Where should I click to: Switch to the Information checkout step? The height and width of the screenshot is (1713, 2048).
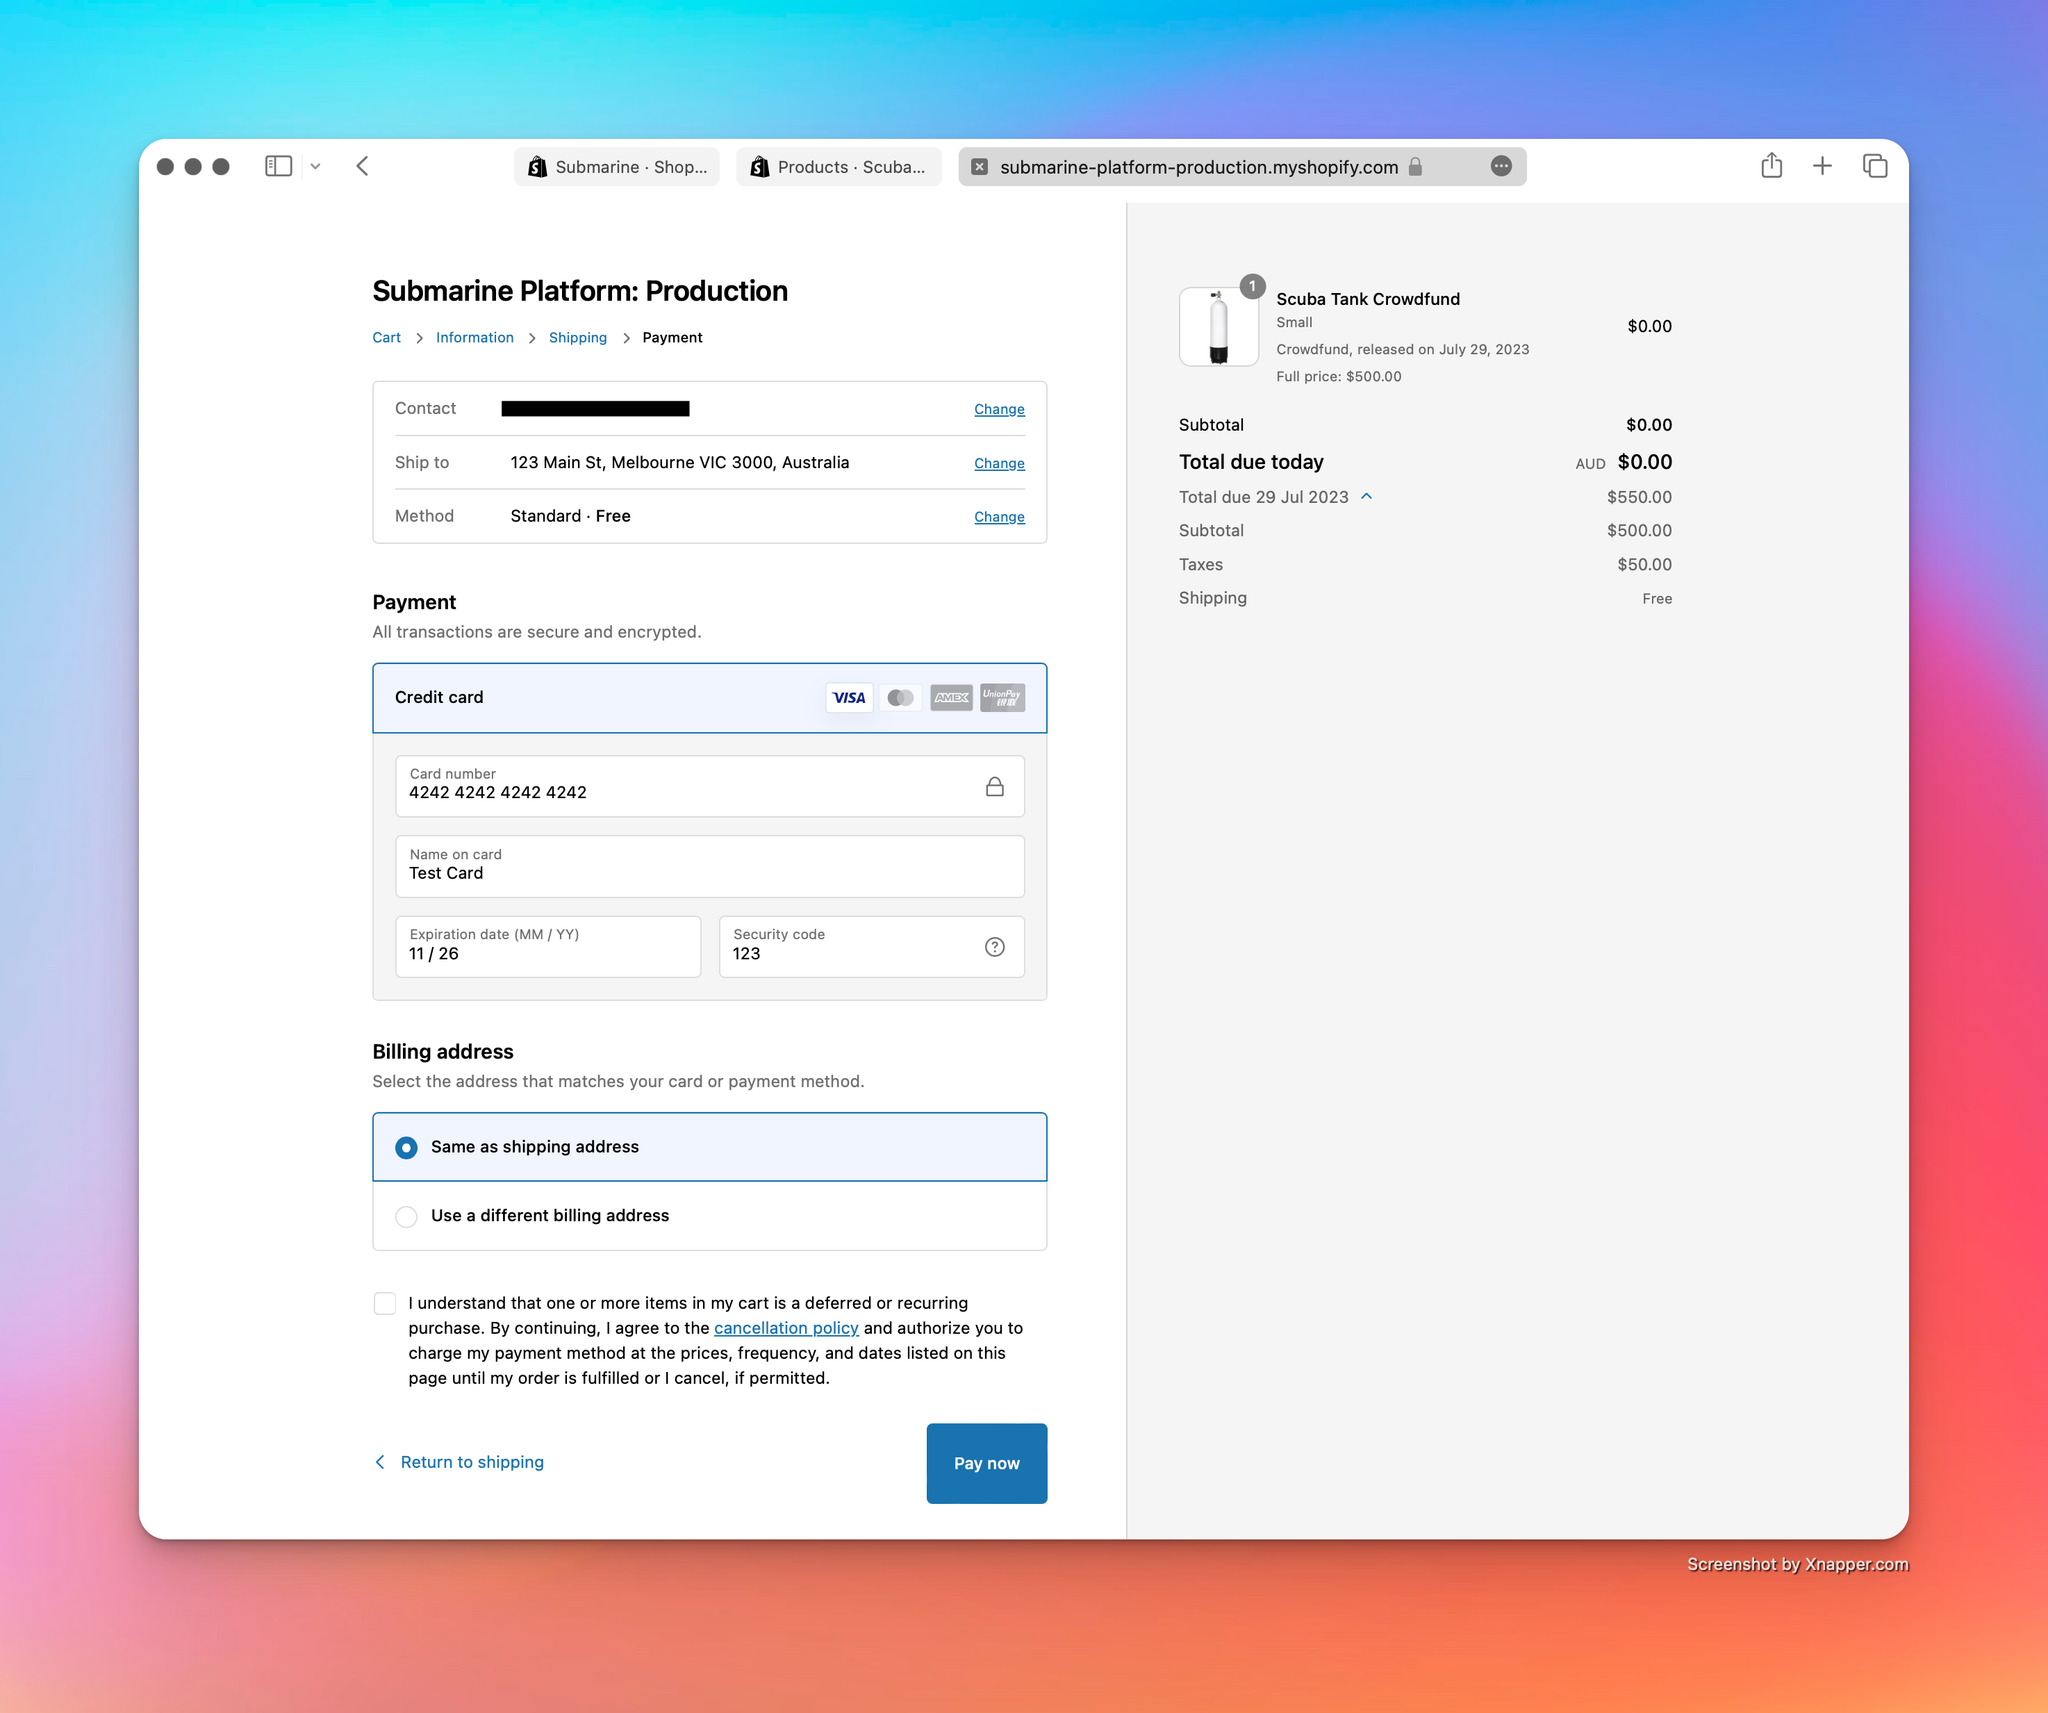475,337
